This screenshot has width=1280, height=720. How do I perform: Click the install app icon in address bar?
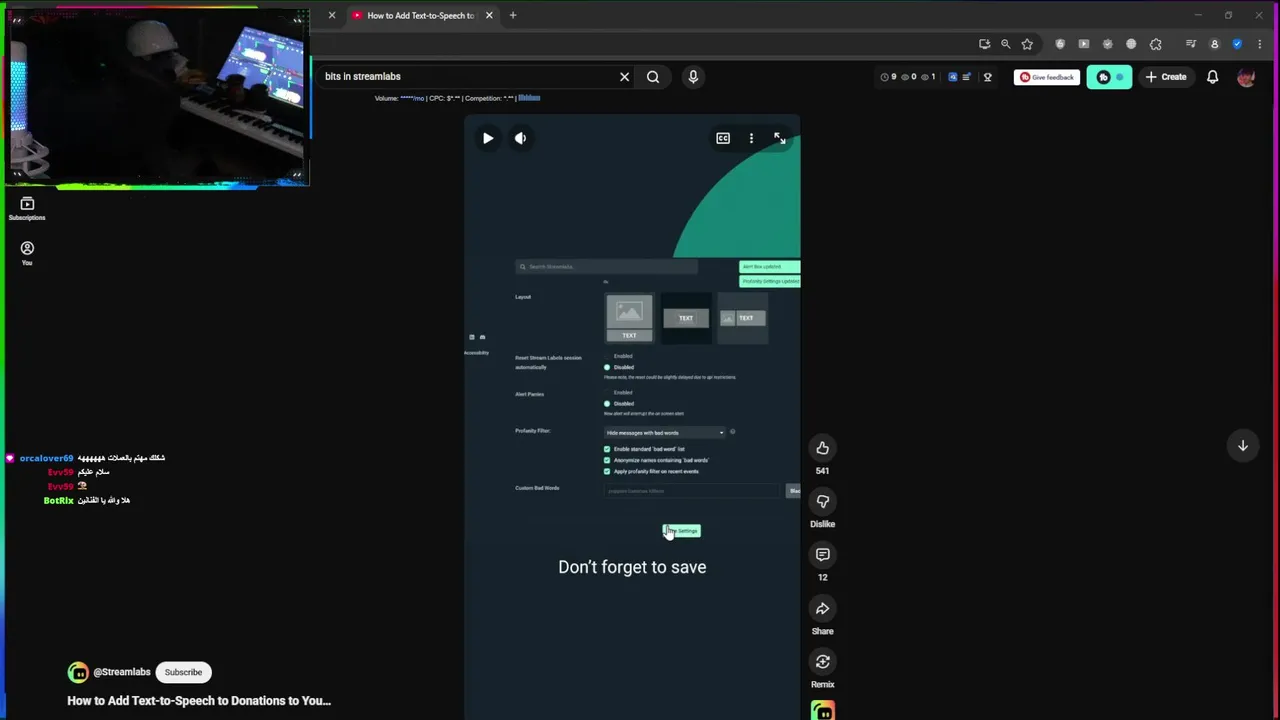coord(984,44)
